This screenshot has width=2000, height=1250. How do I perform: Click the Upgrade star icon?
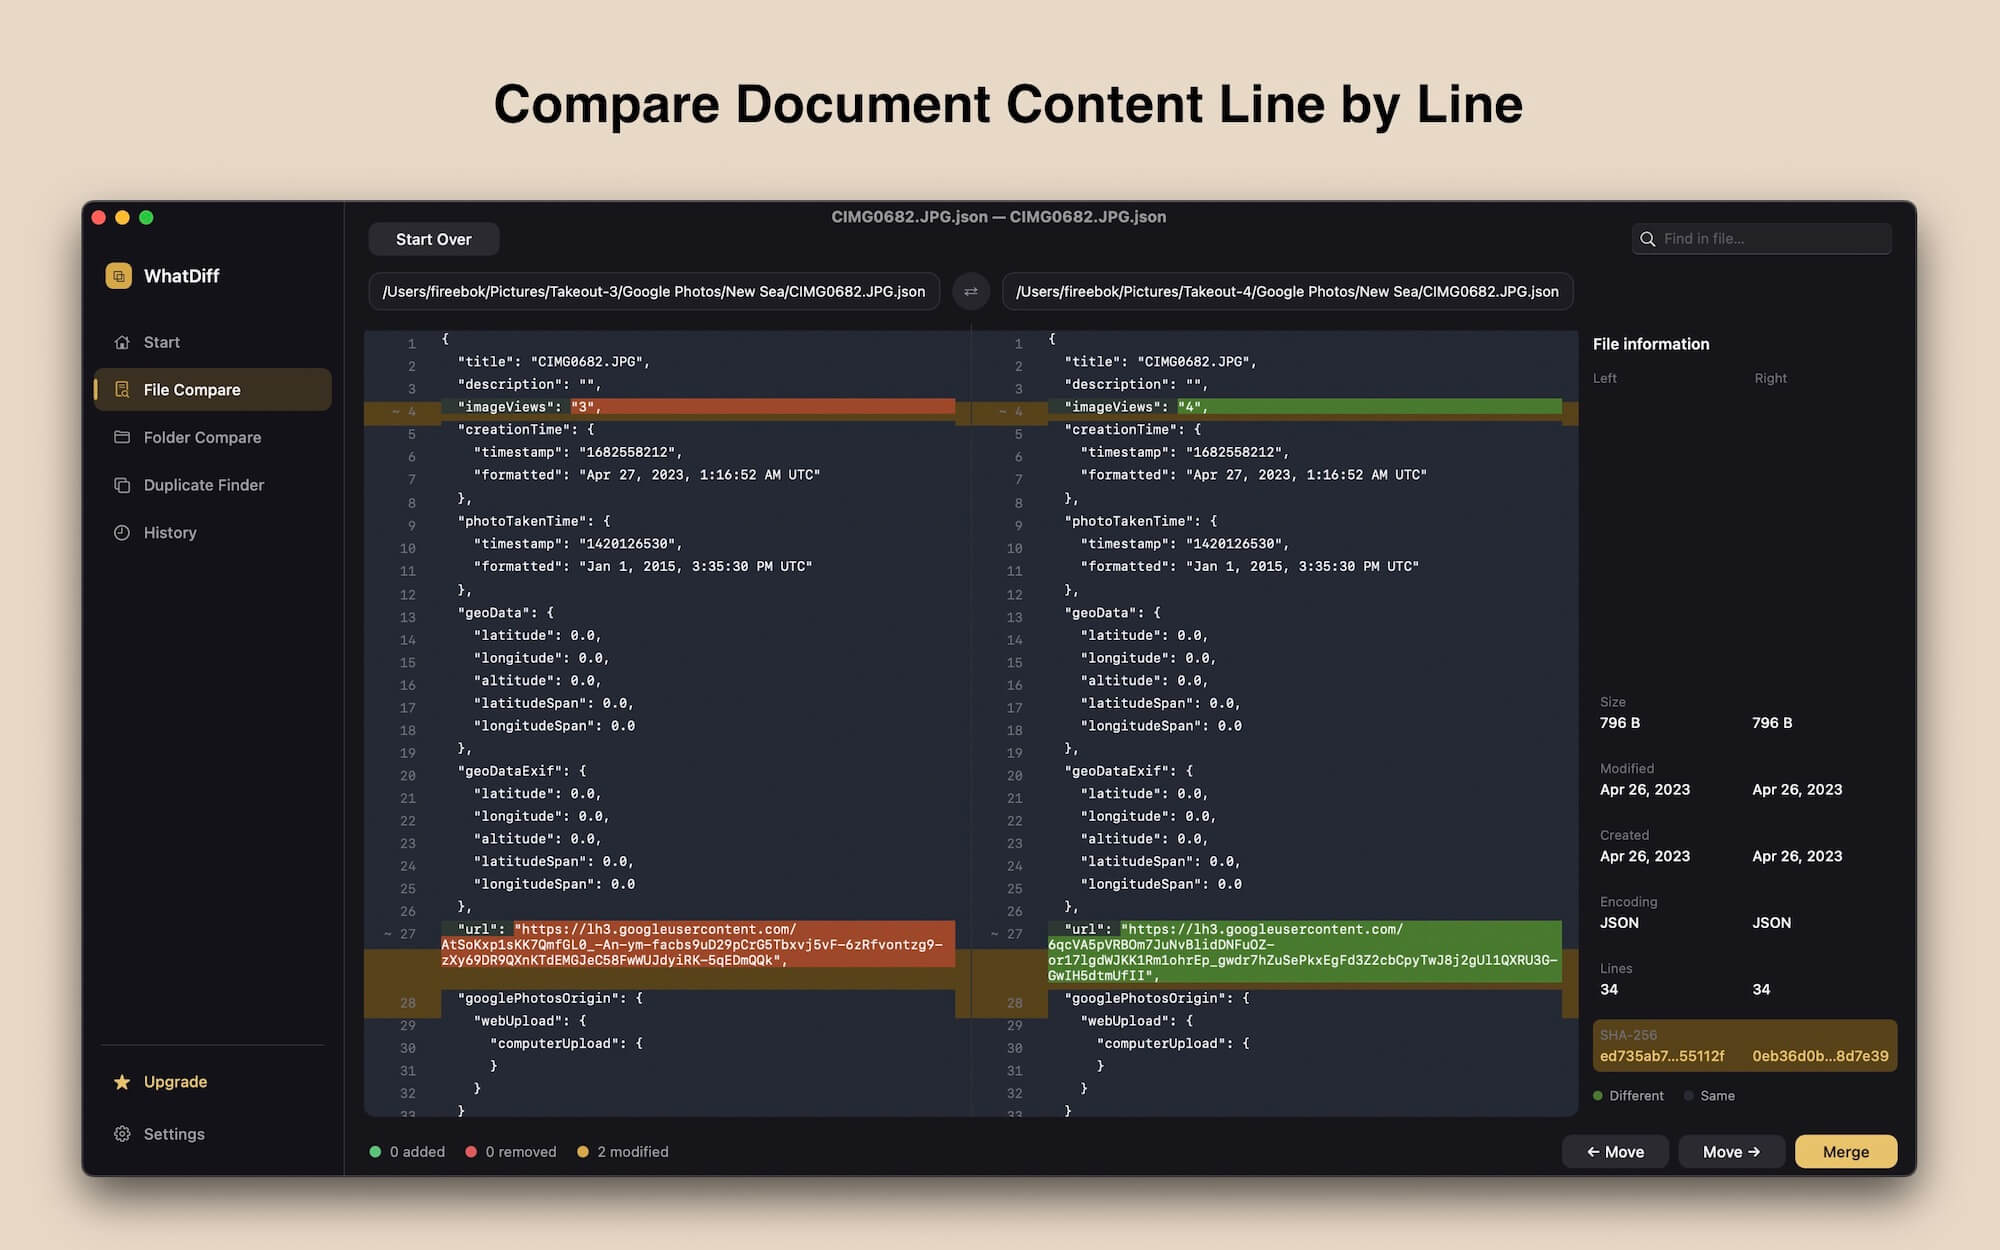pos(122,1082)
